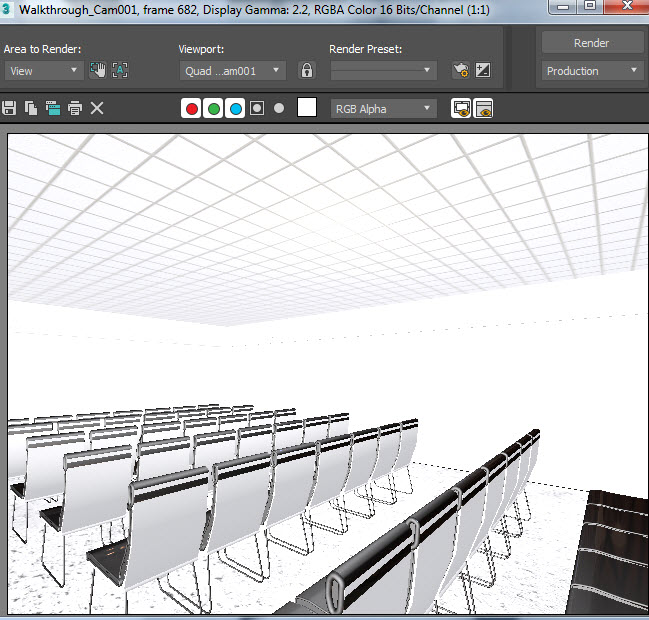The height and width of the screenshot is (620, 649).
Task: Toggle the red channel display
Action: [191, 109]
